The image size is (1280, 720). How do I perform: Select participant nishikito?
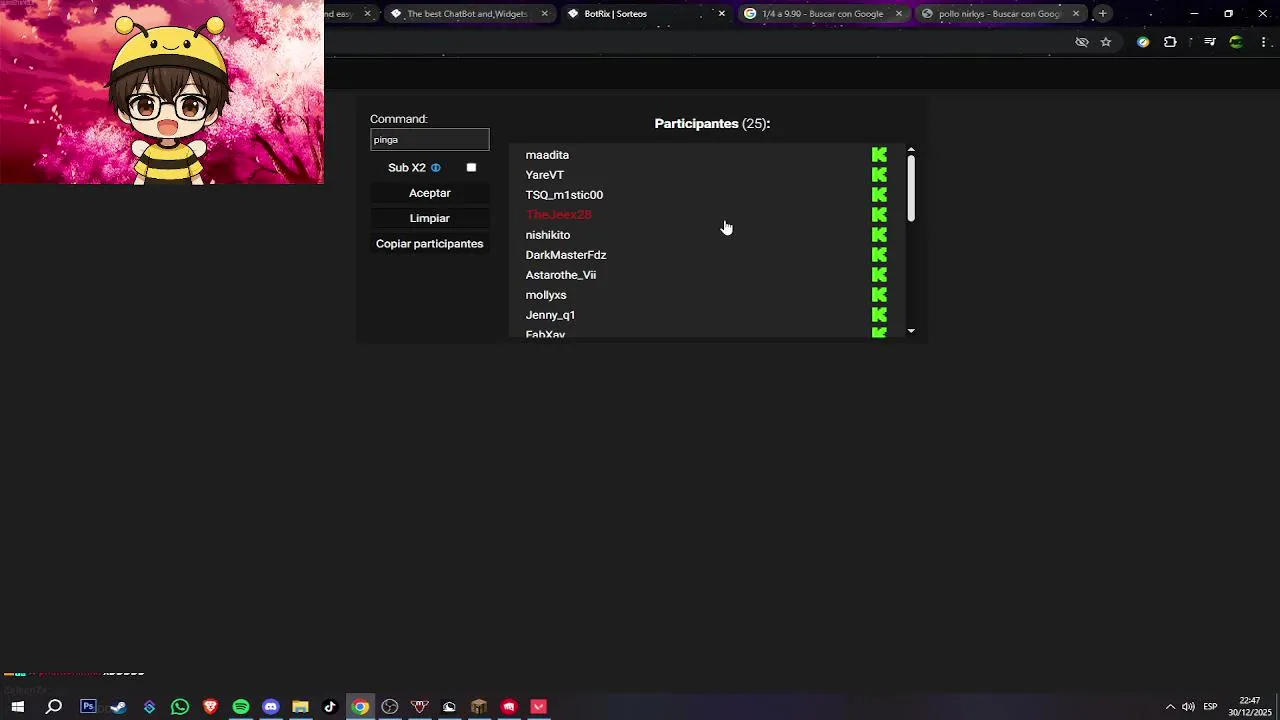click(x=548, y=235)
